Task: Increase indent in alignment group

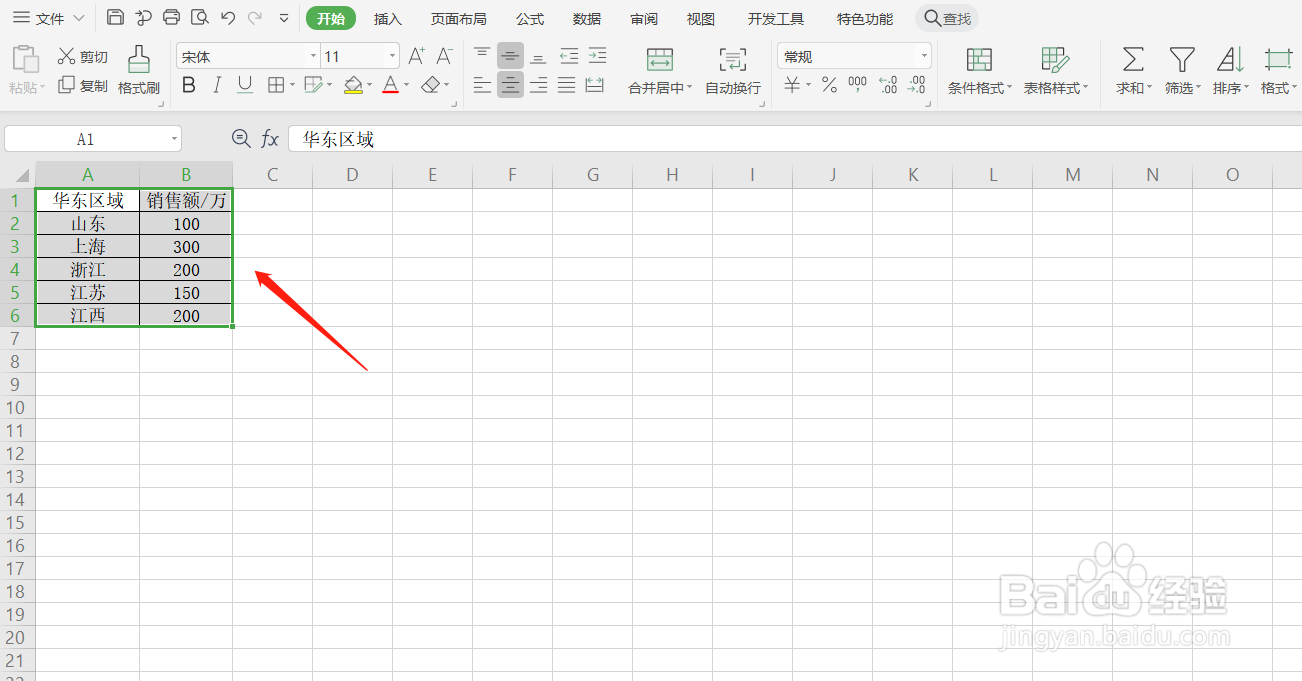Action: [597, 56]
